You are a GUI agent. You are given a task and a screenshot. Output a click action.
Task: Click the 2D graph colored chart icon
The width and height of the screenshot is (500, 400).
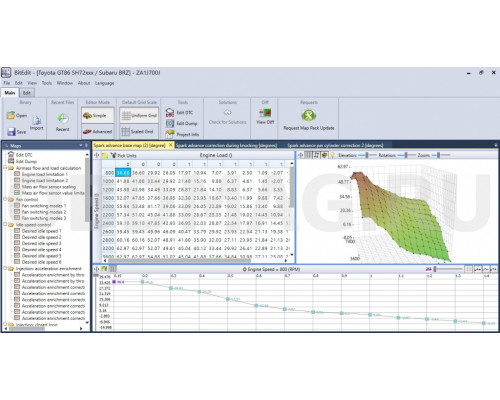coord(104,269)
